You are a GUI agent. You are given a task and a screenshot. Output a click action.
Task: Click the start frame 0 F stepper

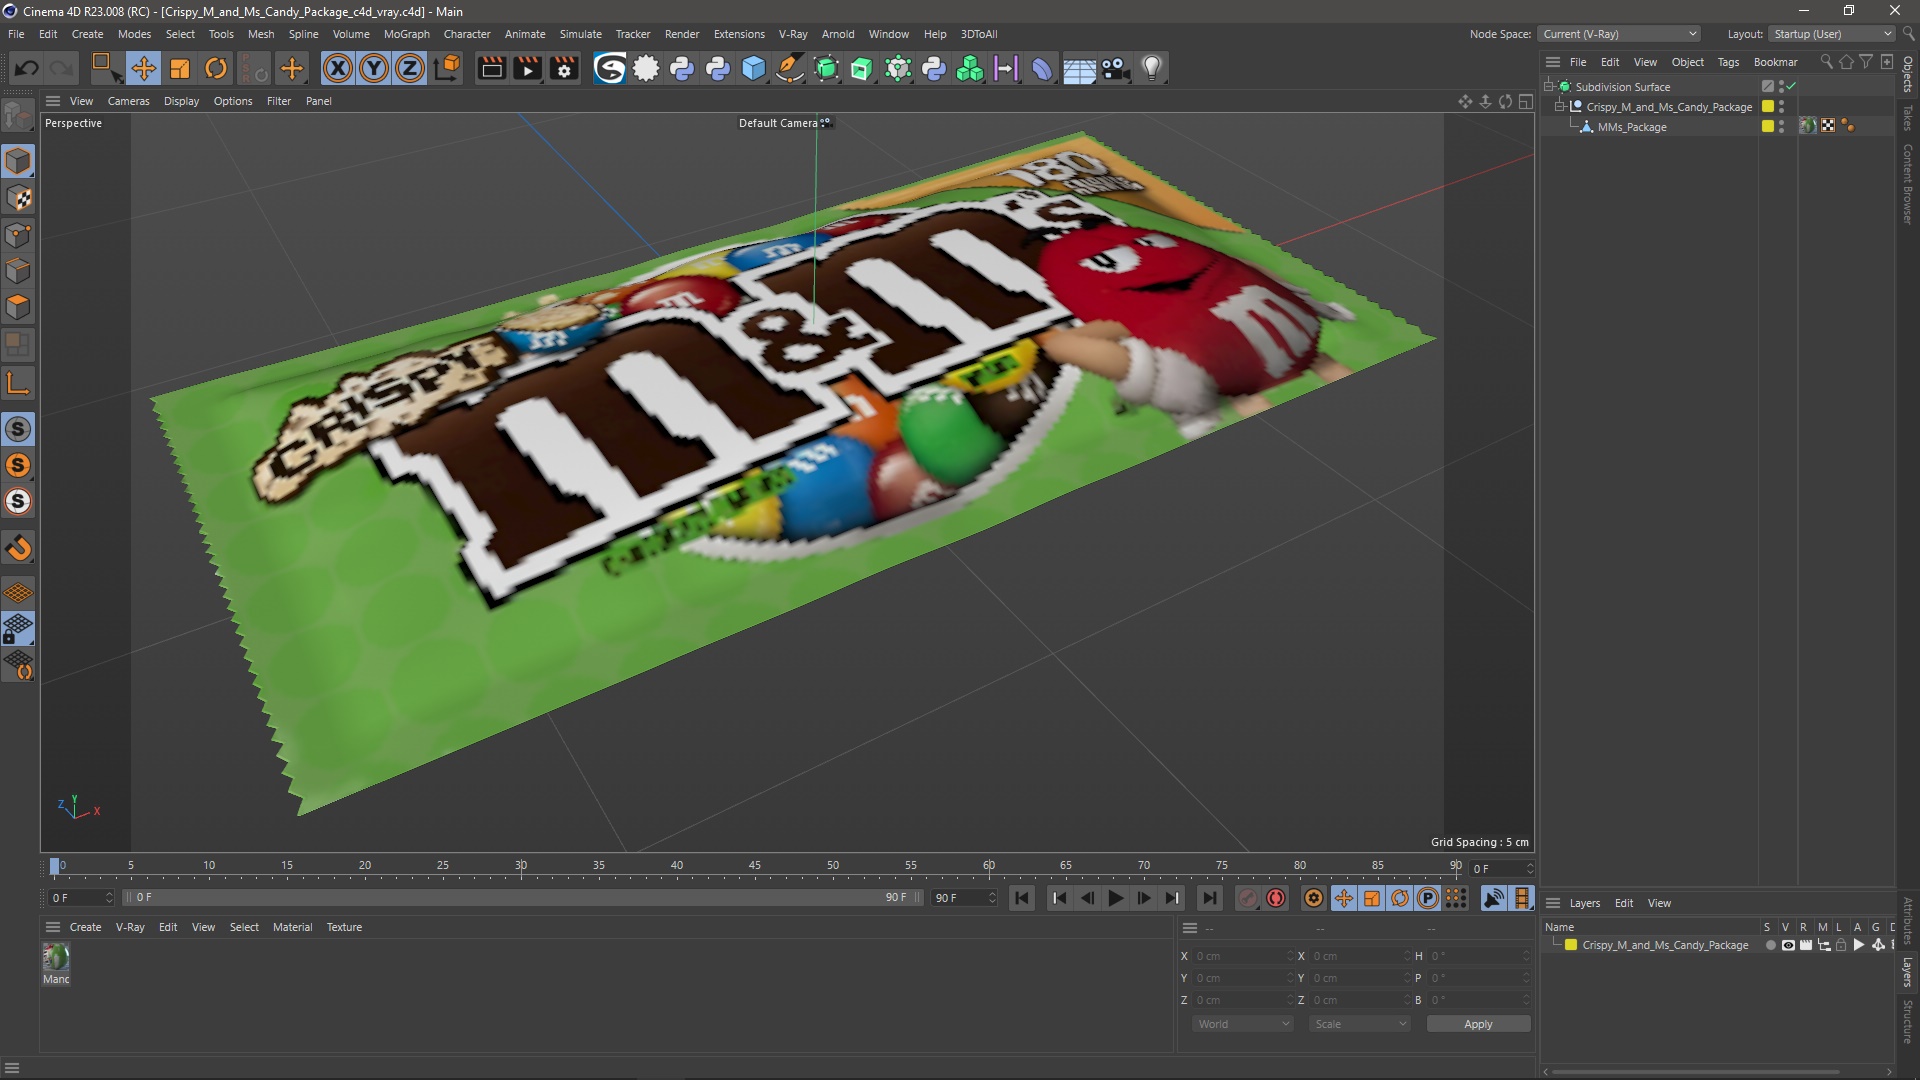point(109,898)
